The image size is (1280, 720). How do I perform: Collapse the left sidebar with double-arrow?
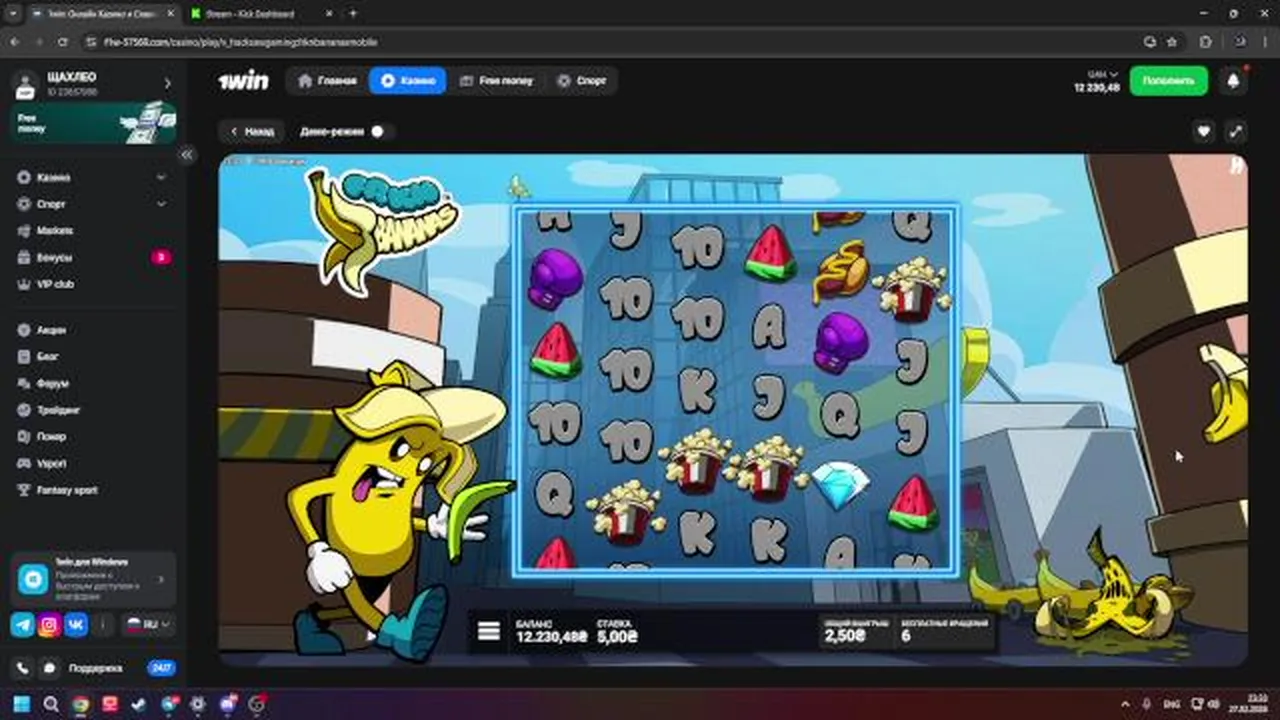[x=186, y=155]
